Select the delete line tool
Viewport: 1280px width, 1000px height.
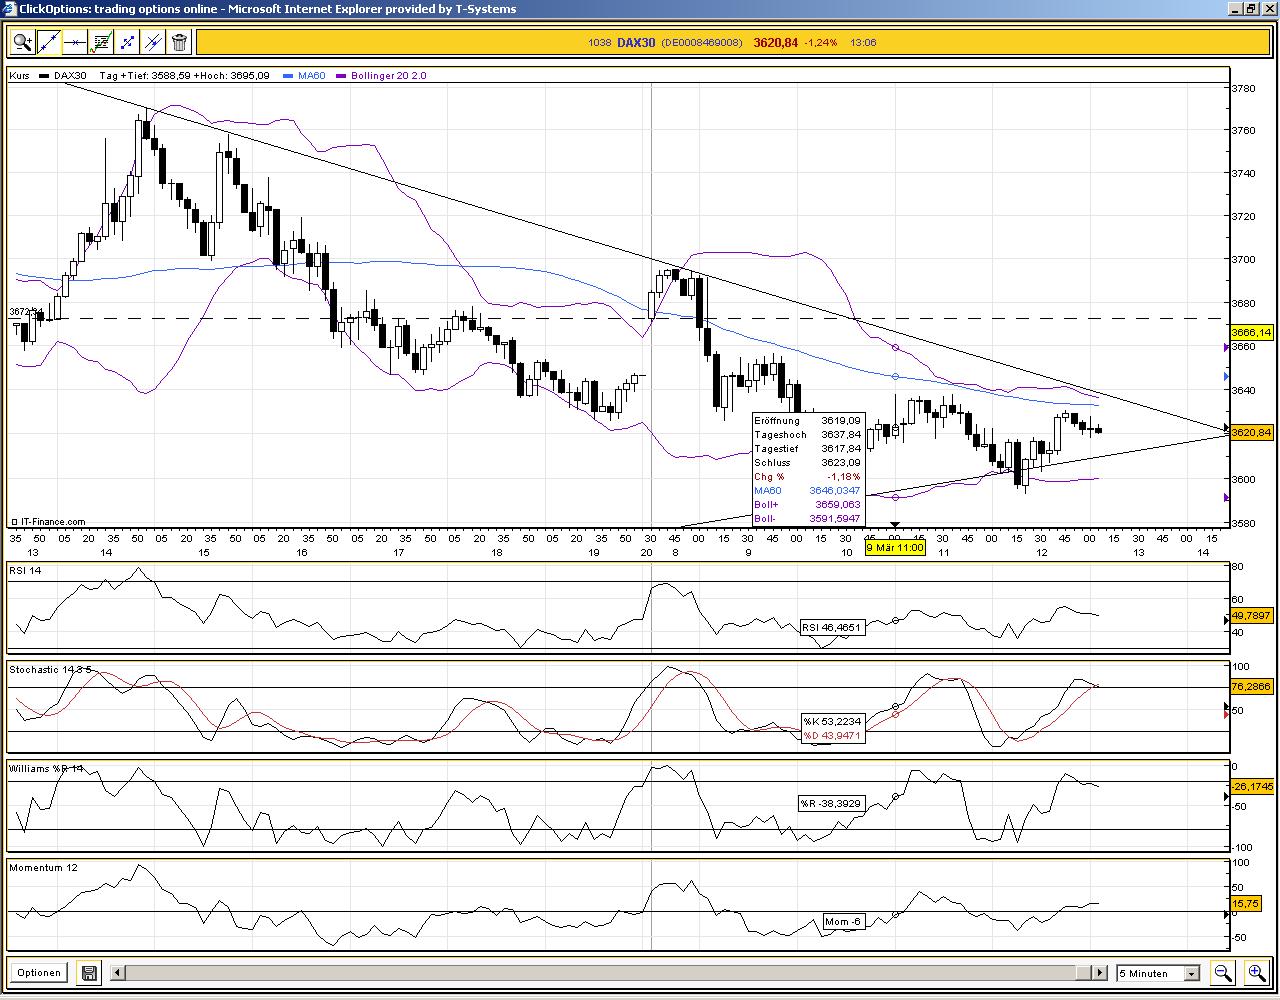click(x=152, y=41)
